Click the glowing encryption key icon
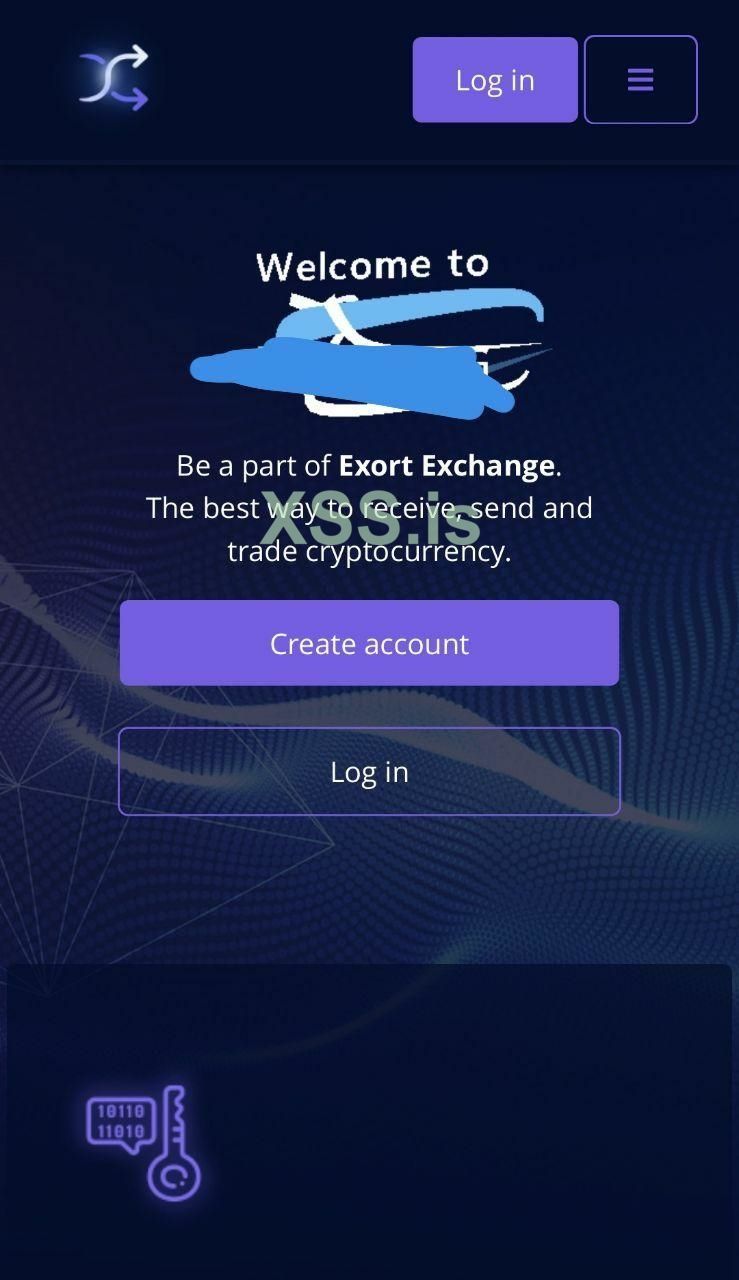Screen dimensions: 739x1280 pyautogui.click(x=144, y=1143)
